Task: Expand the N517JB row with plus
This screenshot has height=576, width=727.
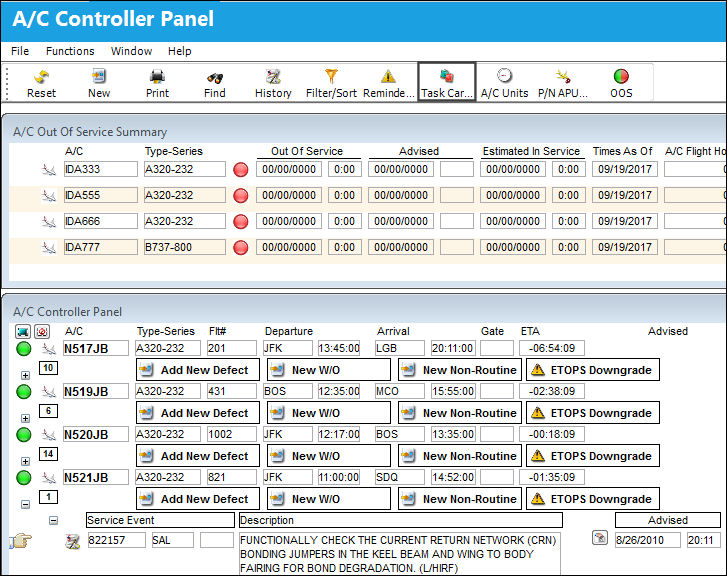Action: click(26, 375)
